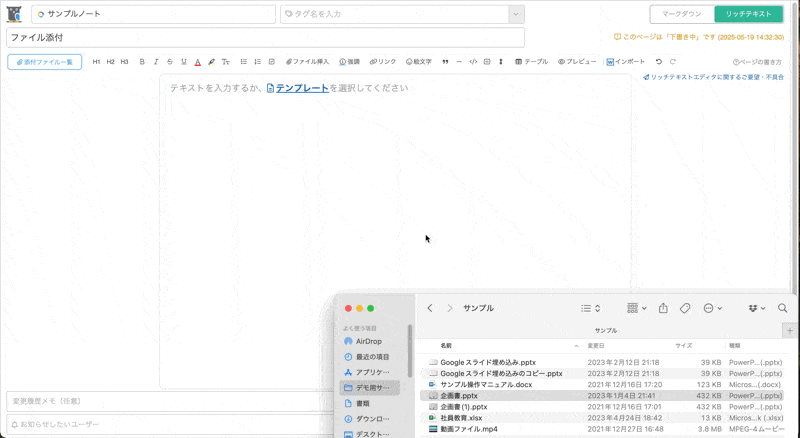800x438 pixels.
Task: Insert a bulleted list
Action: (243, 62)
